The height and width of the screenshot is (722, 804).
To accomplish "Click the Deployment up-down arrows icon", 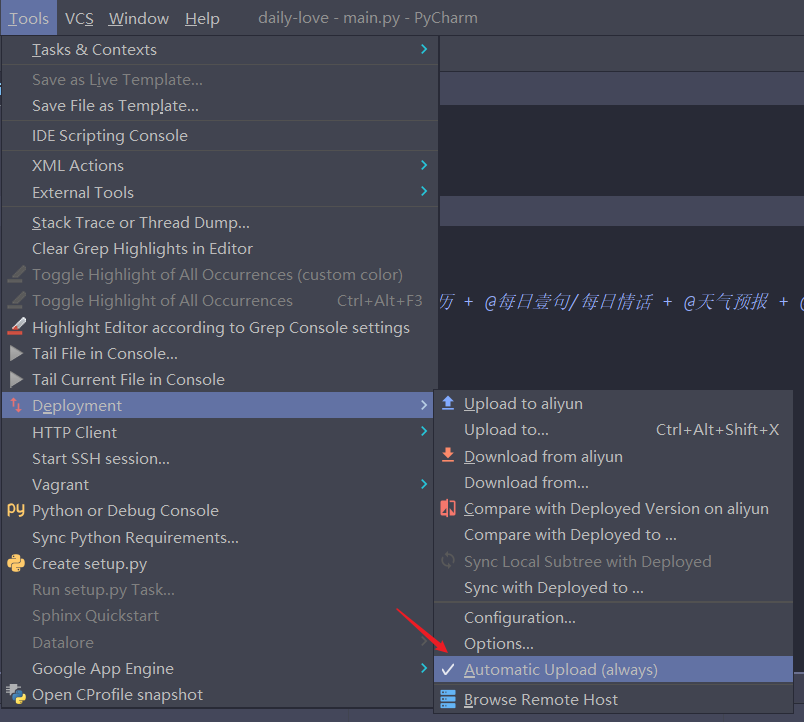I will point(16,405).
